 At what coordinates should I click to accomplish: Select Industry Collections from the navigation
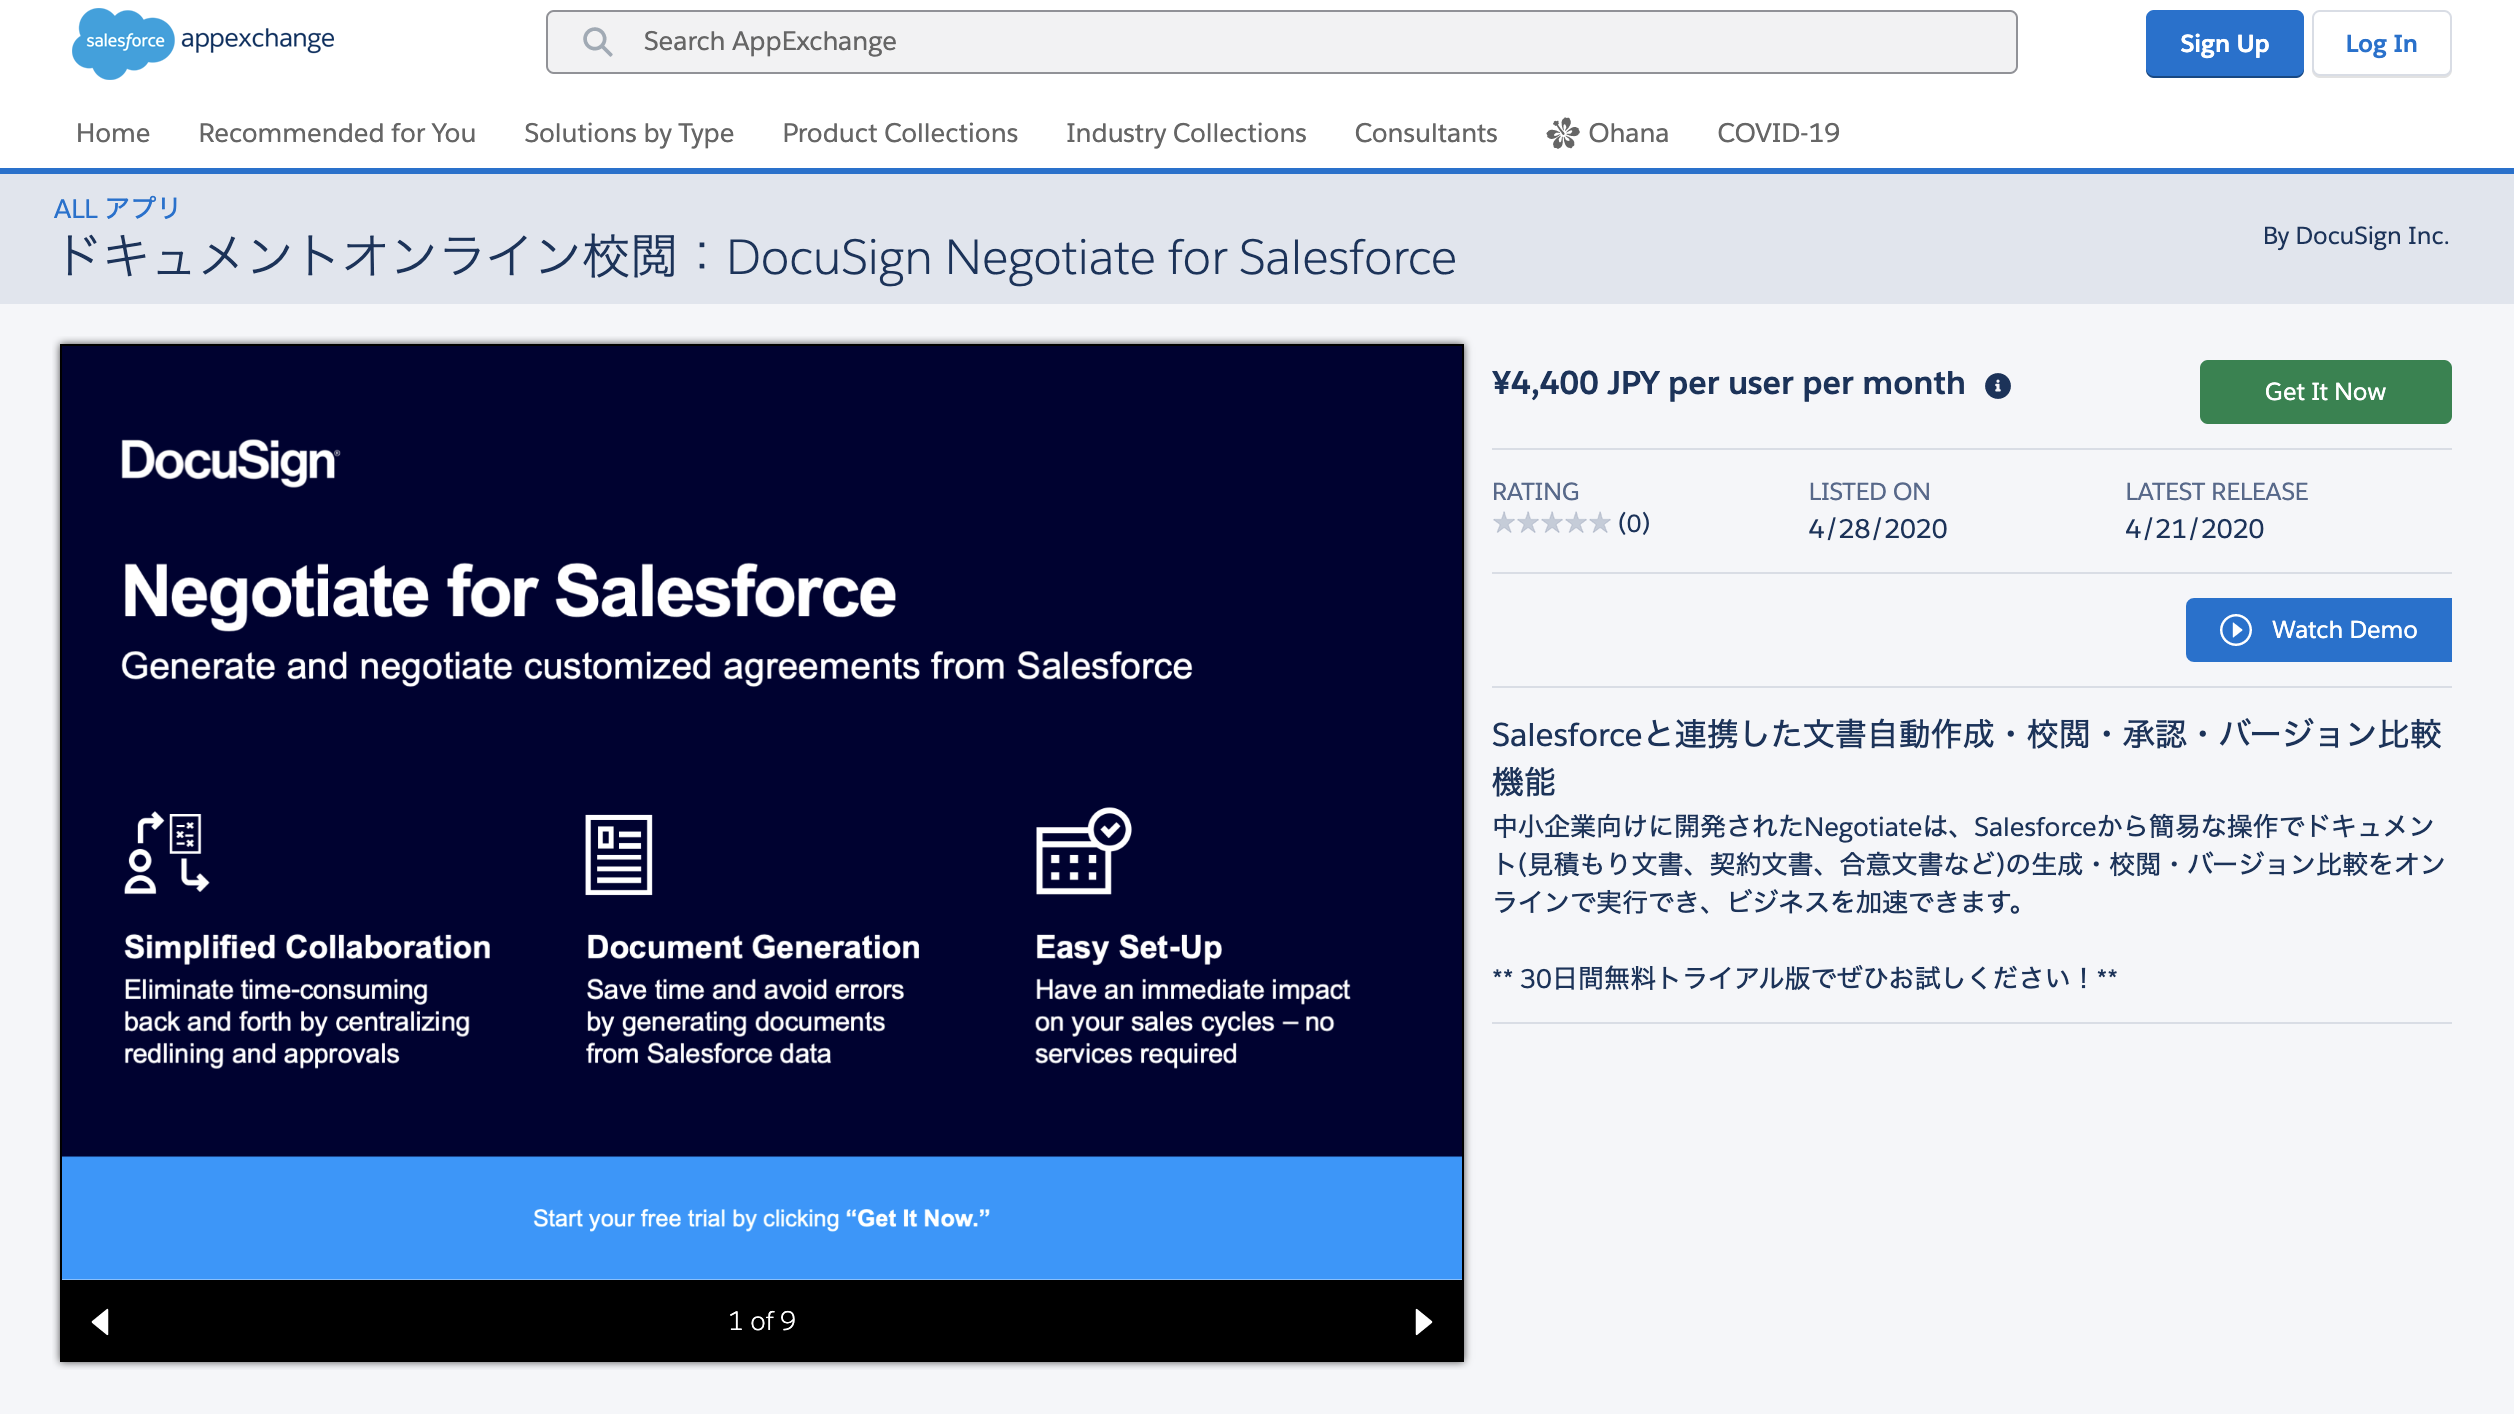point(1185,132)
